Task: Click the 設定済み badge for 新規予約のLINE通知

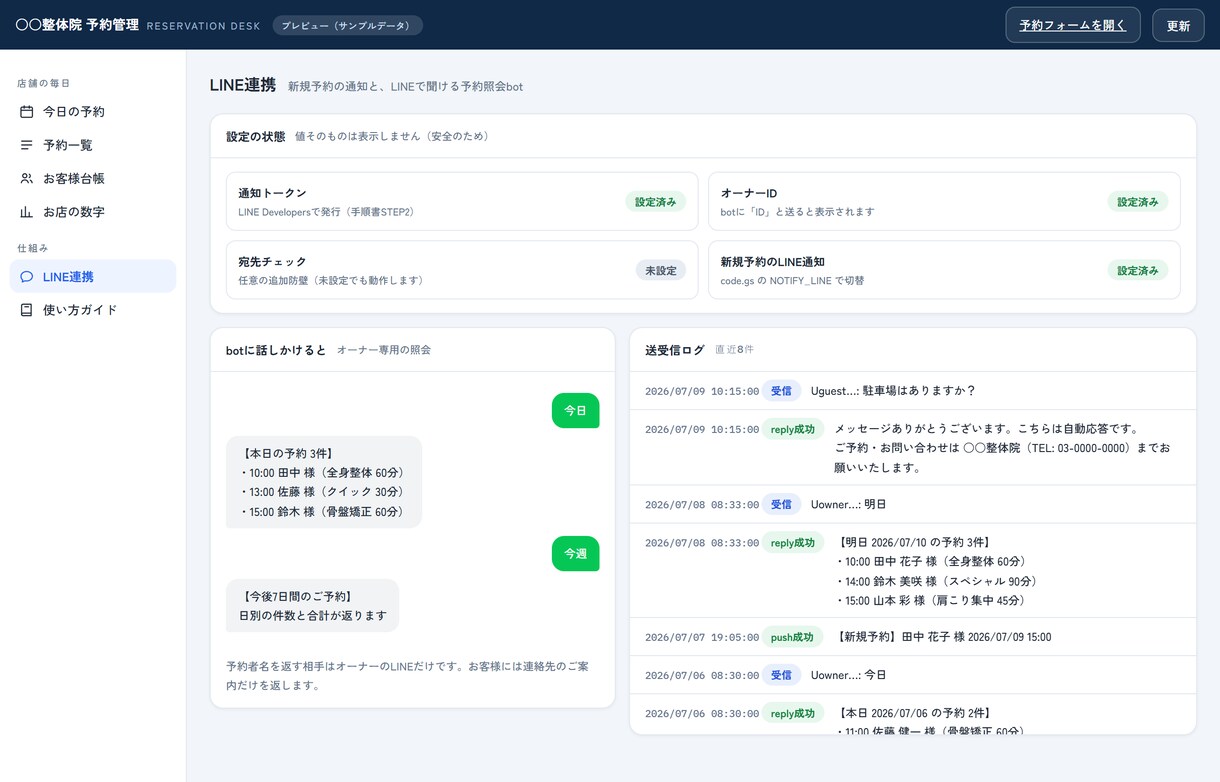Action: coord(1137,270)
